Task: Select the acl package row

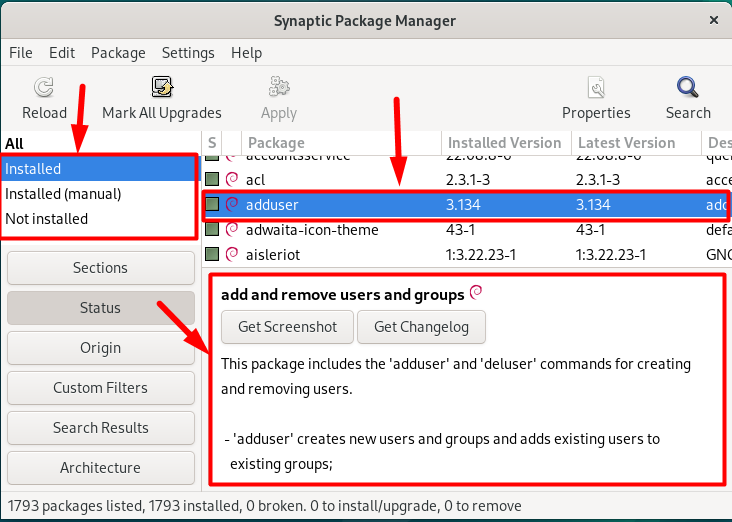Action: click(467, 179)
